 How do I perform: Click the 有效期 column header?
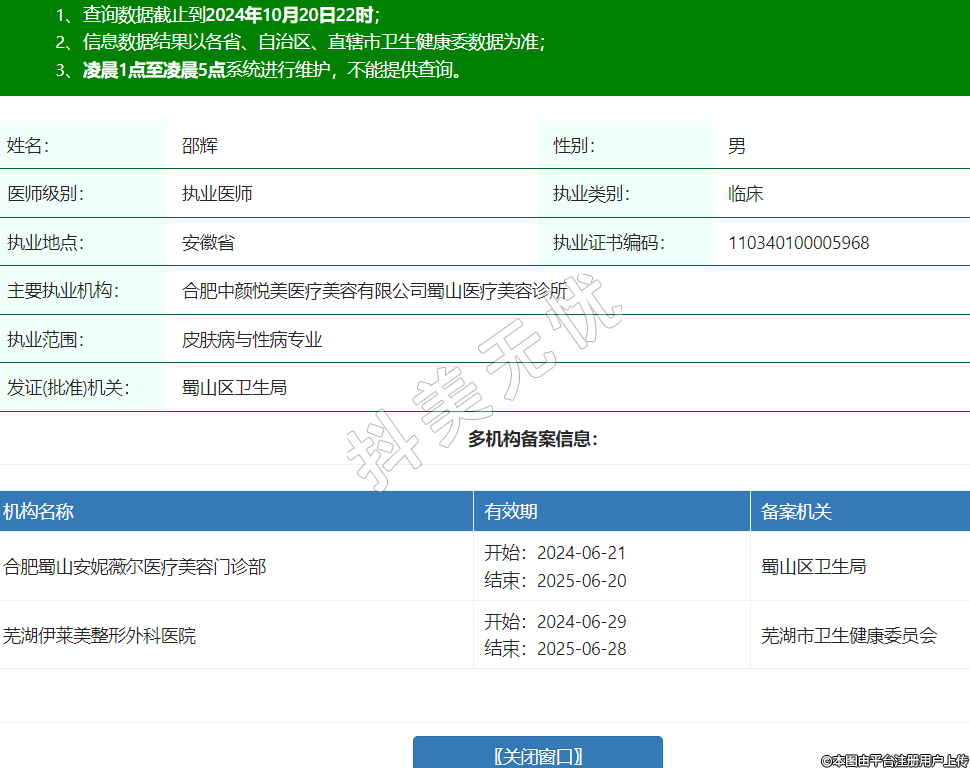tap(511, 512)
